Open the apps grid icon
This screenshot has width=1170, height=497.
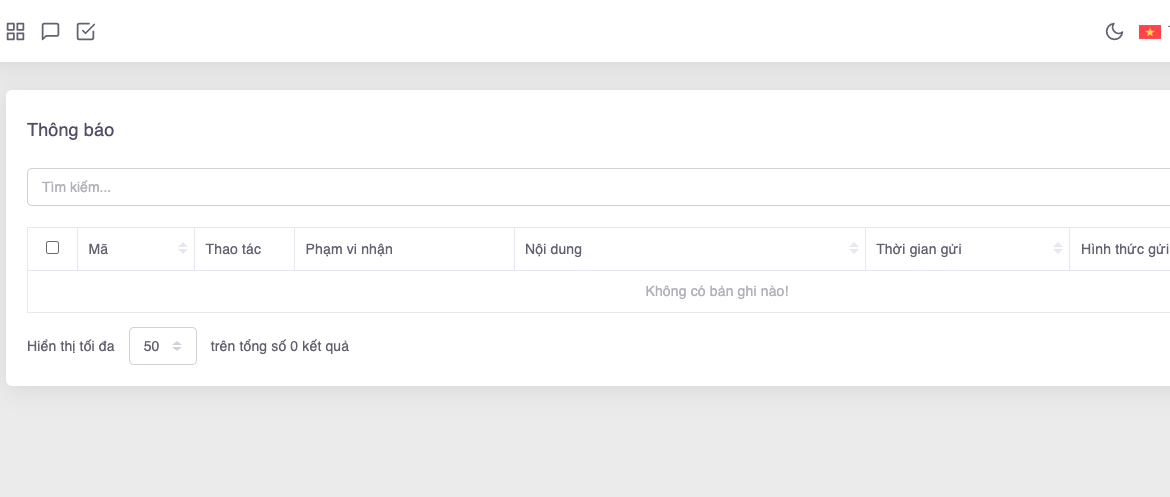point(15,32)
